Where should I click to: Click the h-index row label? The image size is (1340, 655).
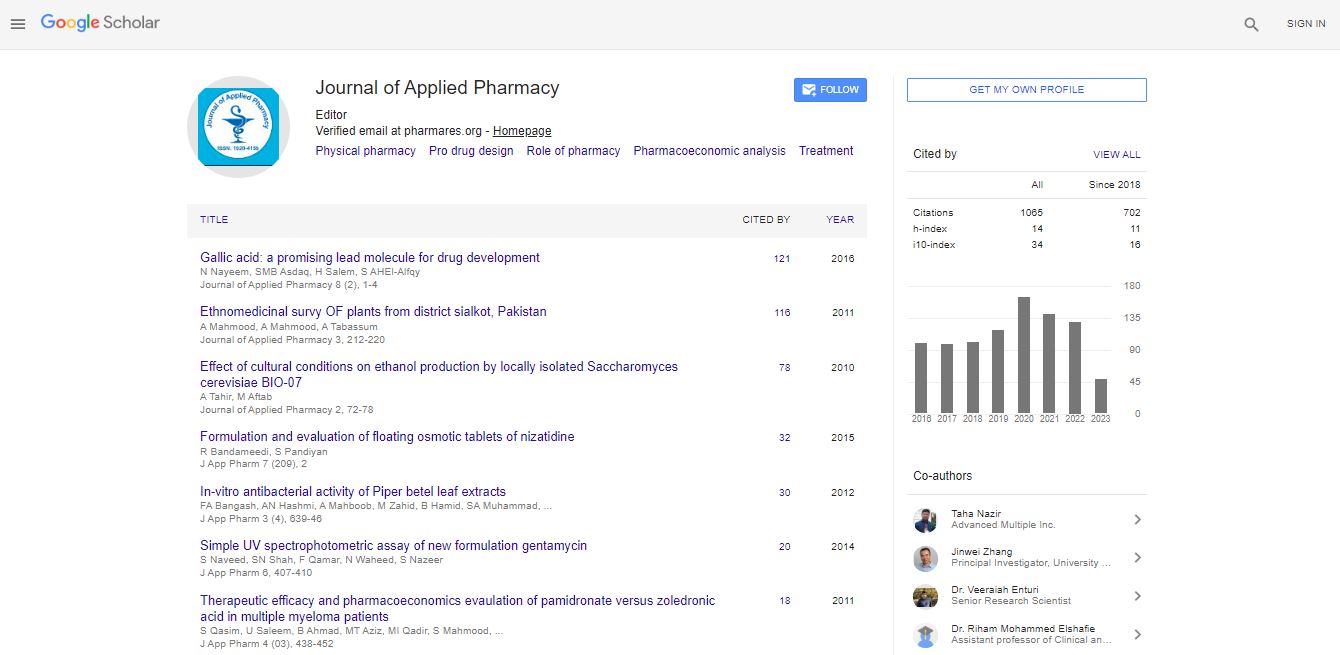(930, 229)
